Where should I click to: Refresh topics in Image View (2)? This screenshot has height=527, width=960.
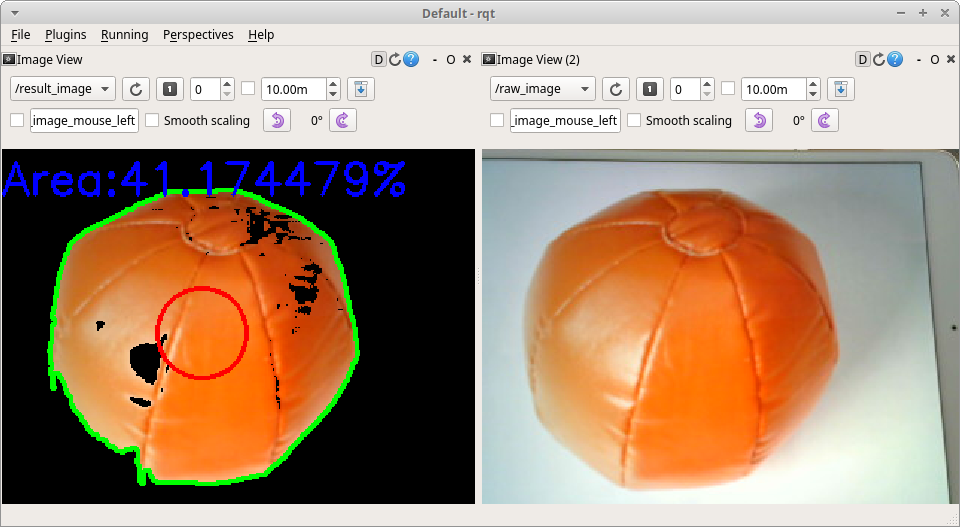tap(616, 89)
